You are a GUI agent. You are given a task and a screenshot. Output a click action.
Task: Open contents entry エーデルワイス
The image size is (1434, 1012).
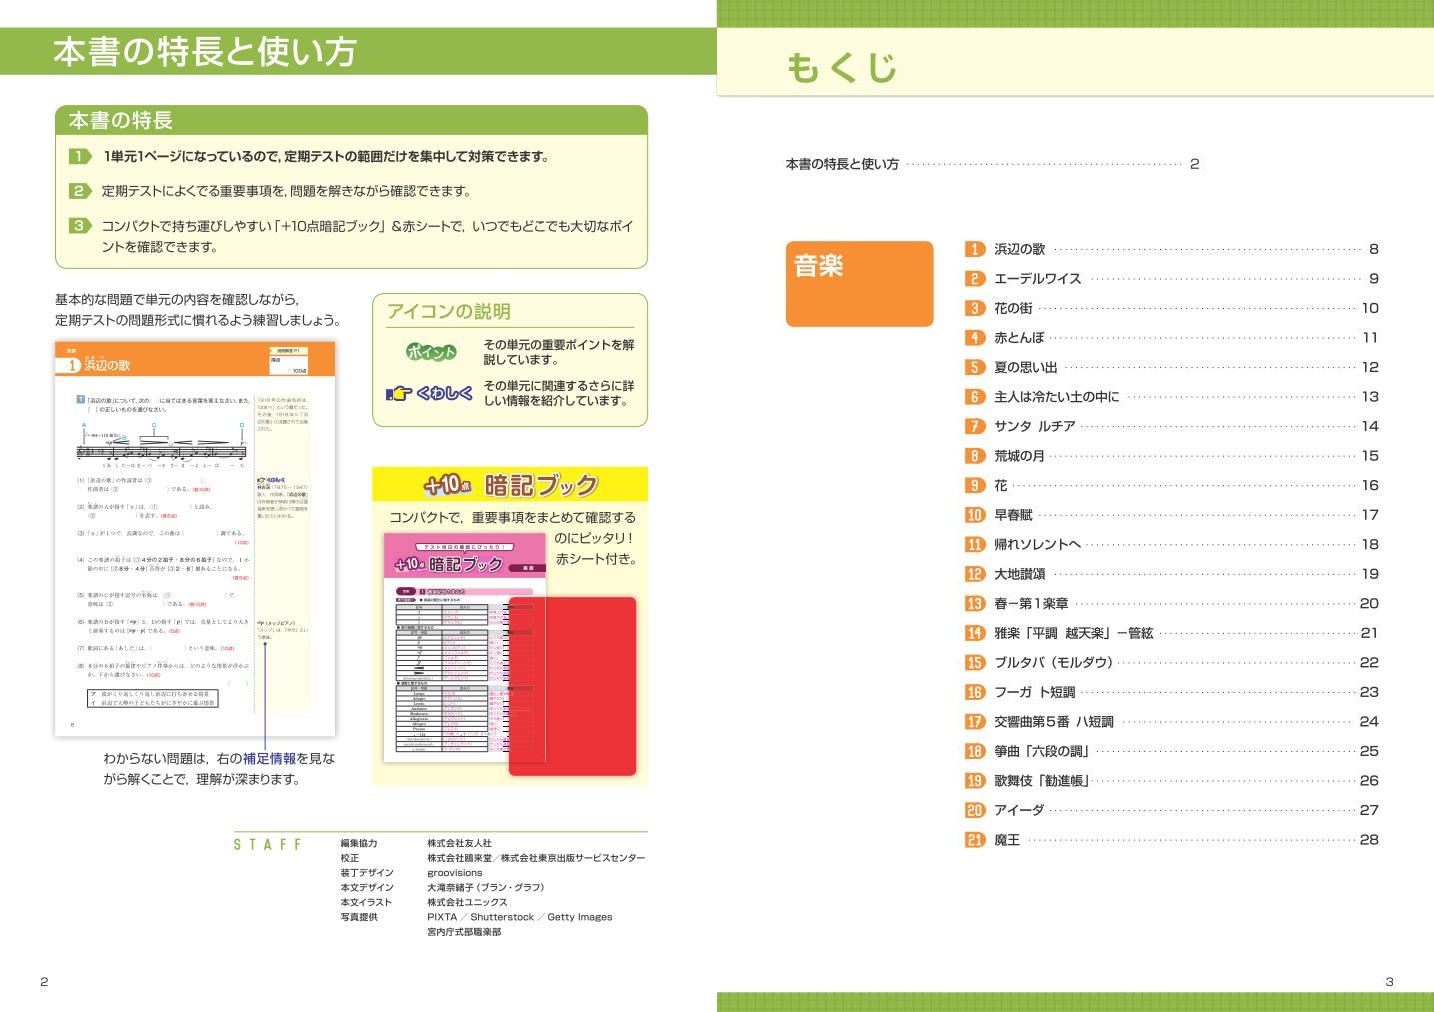click(1171, 279)
